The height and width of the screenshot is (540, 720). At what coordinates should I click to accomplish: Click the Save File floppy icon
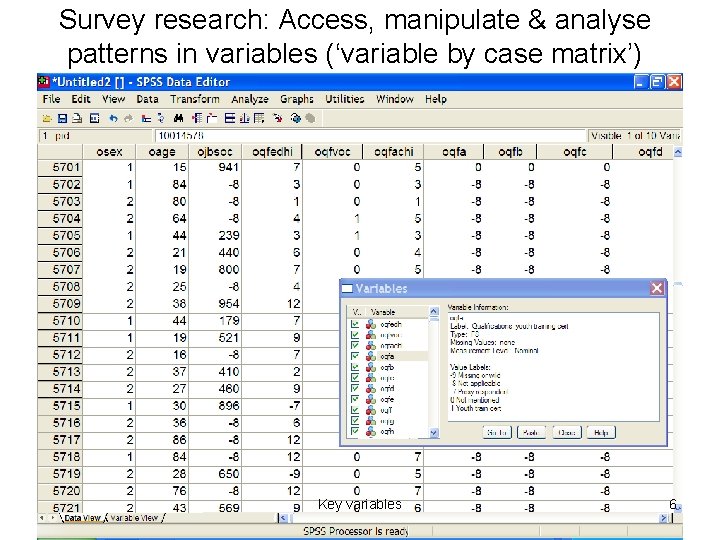tap(62, 118)
